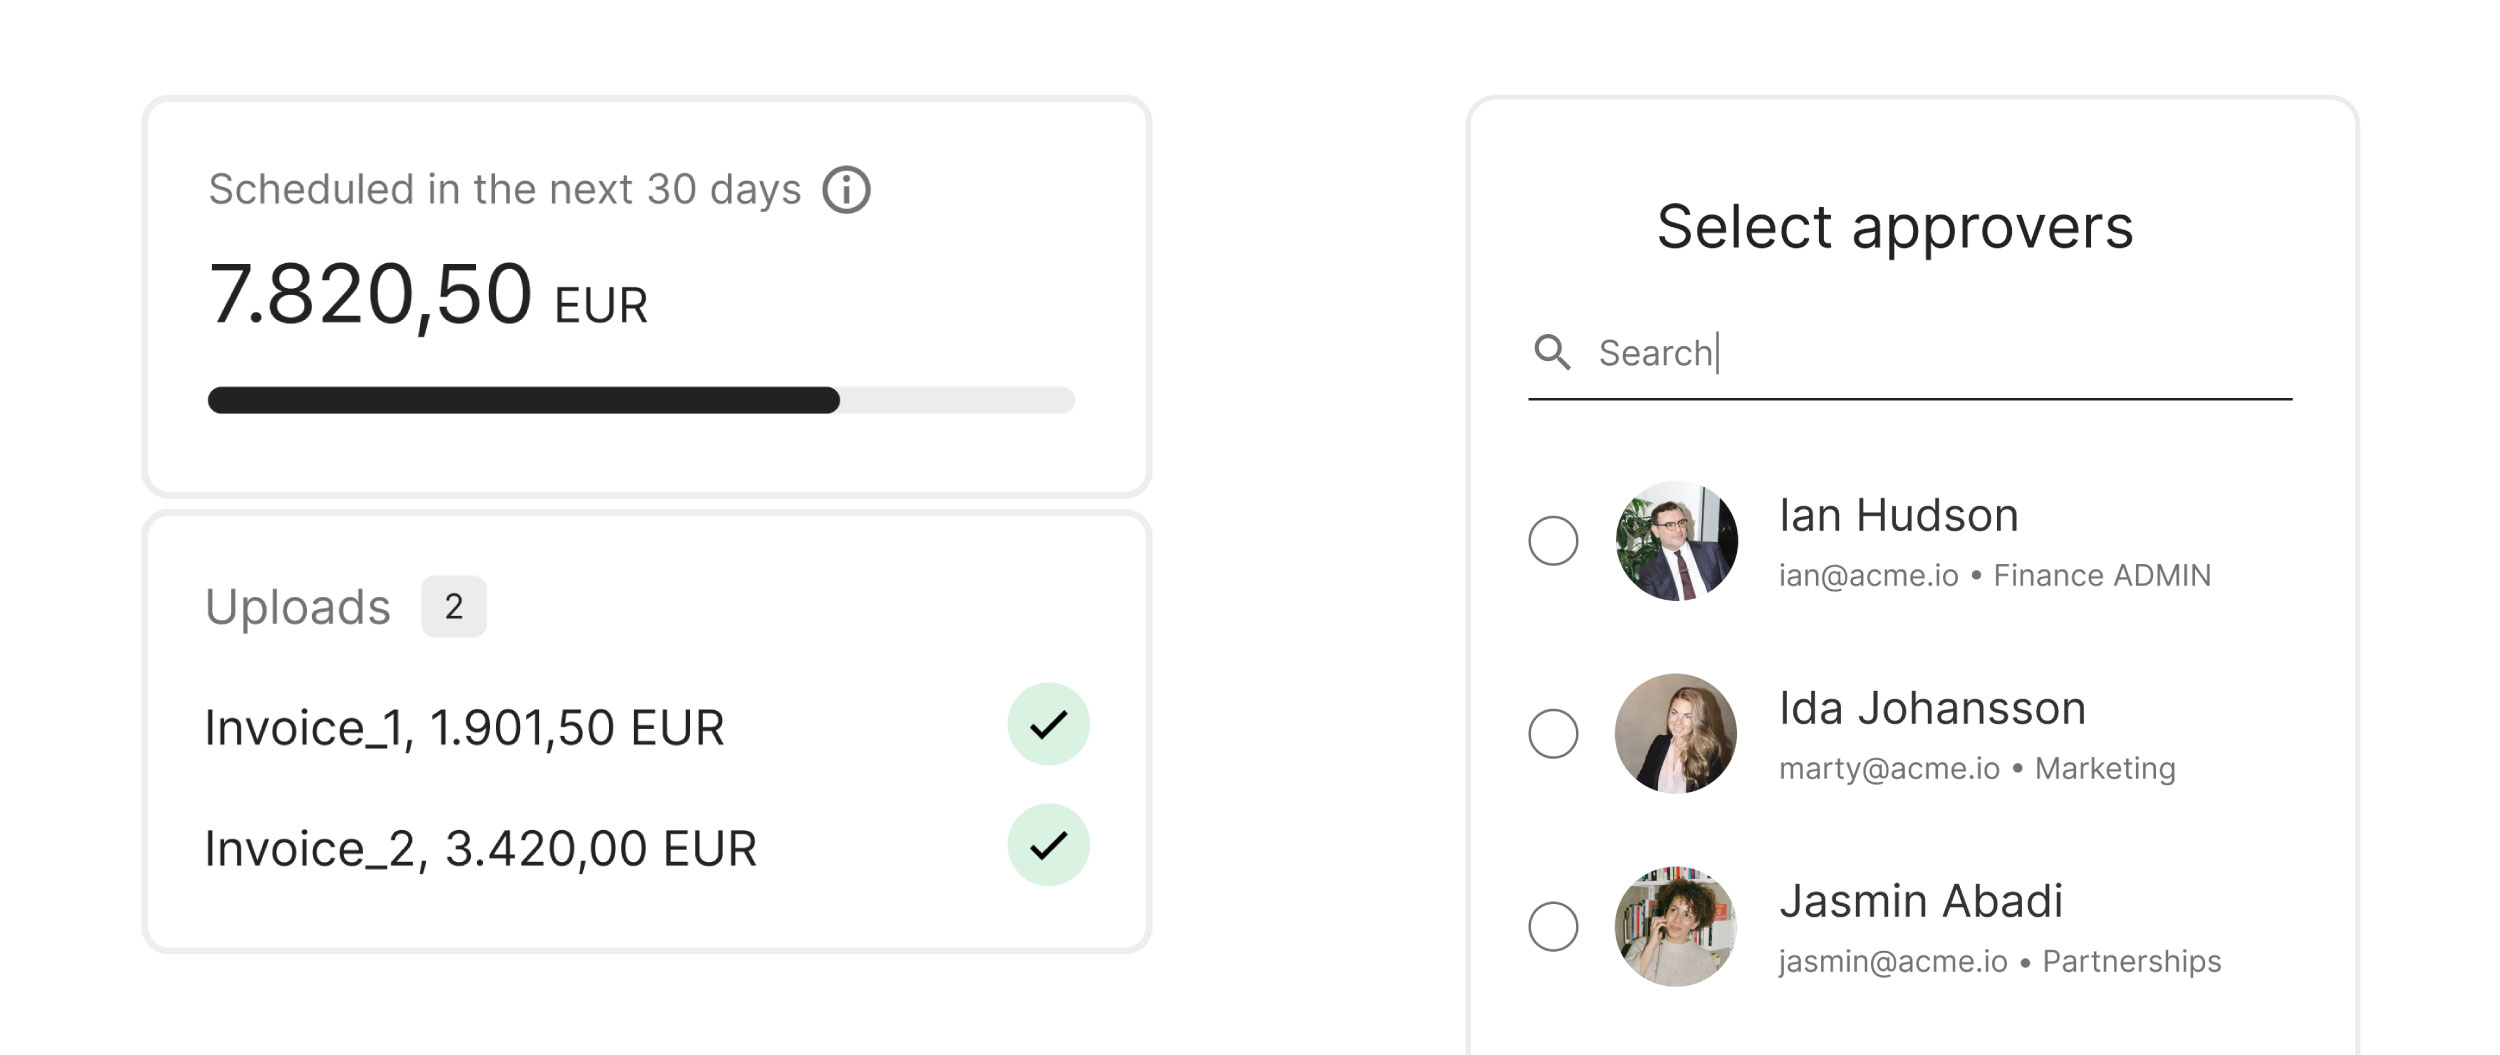Click Jasmin Abadi's profile photo

(1676, 926)
